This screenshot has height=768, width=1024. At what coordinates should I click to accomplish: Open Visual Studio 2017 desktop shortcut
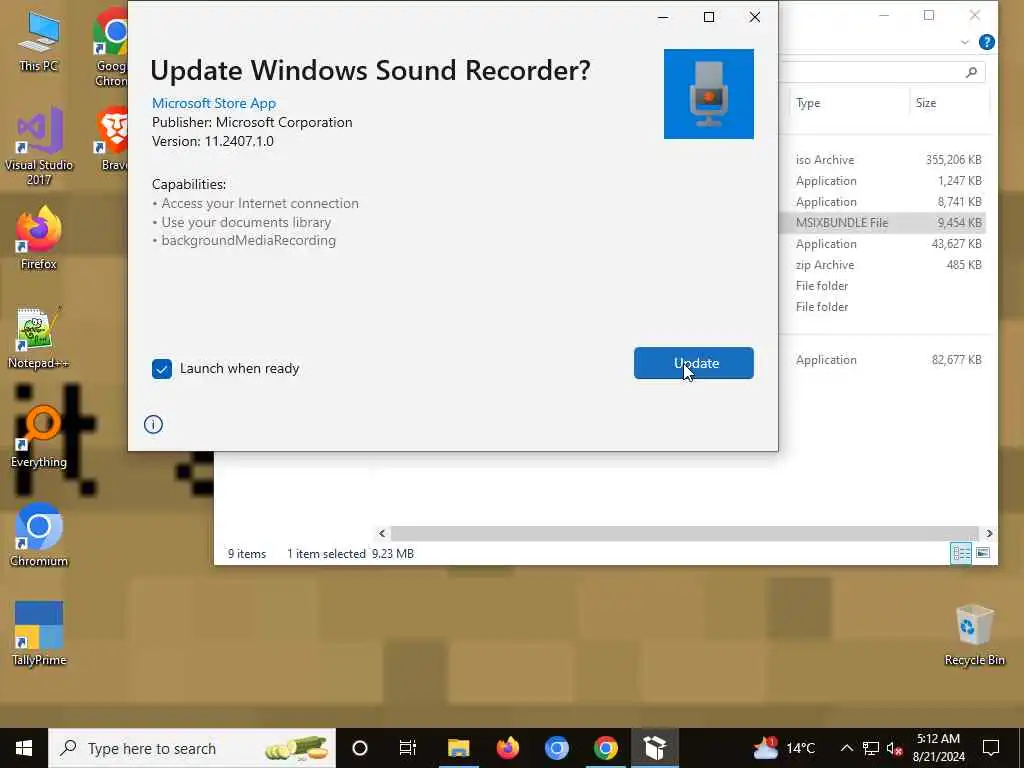coord(39,146)
